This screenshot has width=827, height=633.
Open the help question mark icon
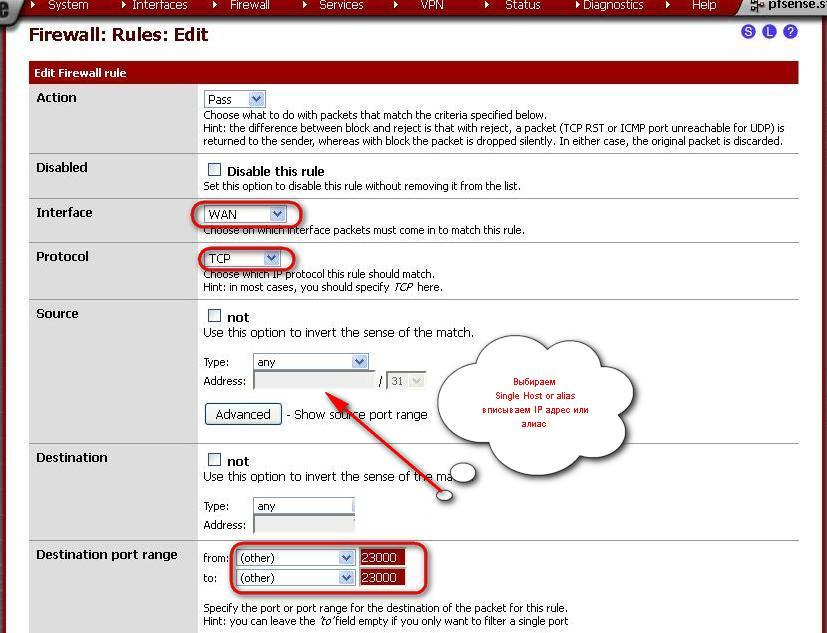point(790,32)
